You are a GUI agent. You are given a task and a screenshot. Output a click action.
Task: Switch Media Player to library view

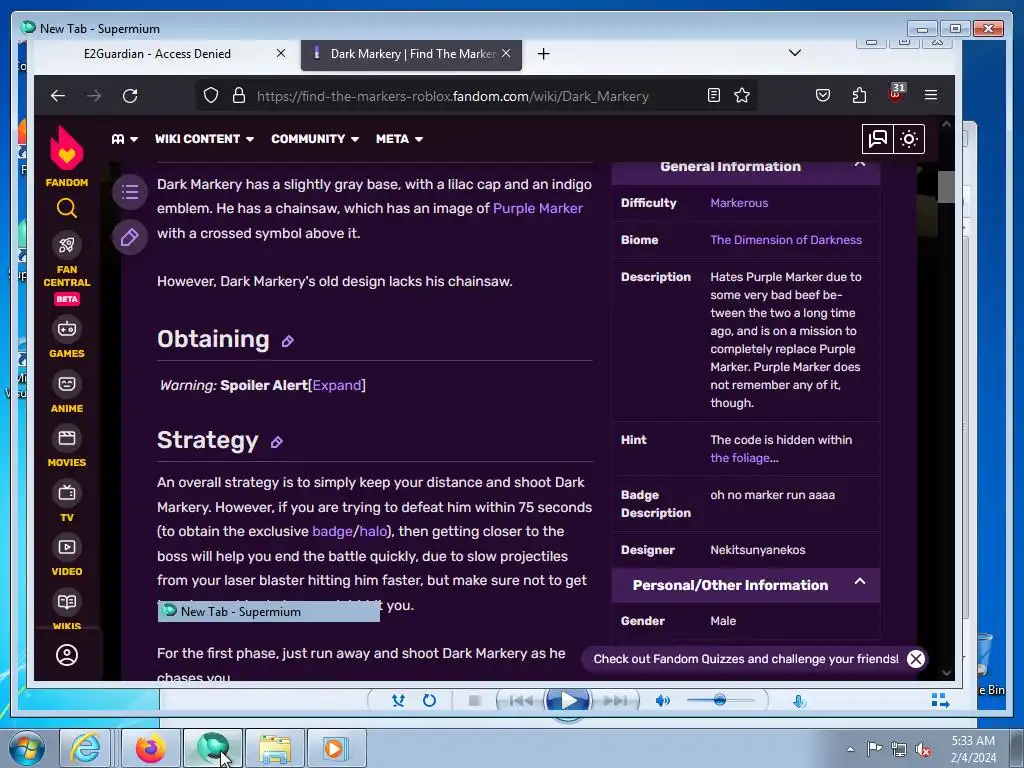940,700
